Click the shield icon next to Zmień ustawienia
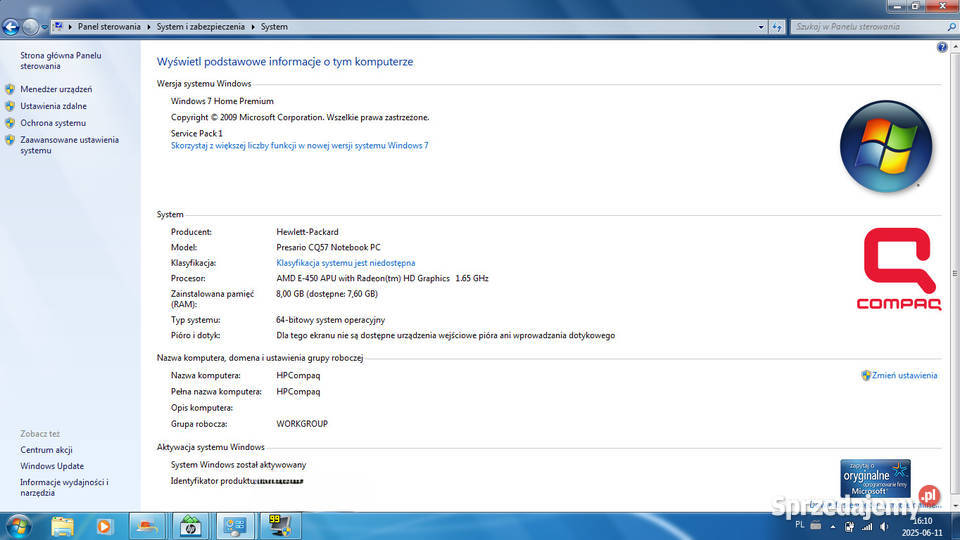Image resolution: width=960 pixels, height=540 pixels. point(866,375)
